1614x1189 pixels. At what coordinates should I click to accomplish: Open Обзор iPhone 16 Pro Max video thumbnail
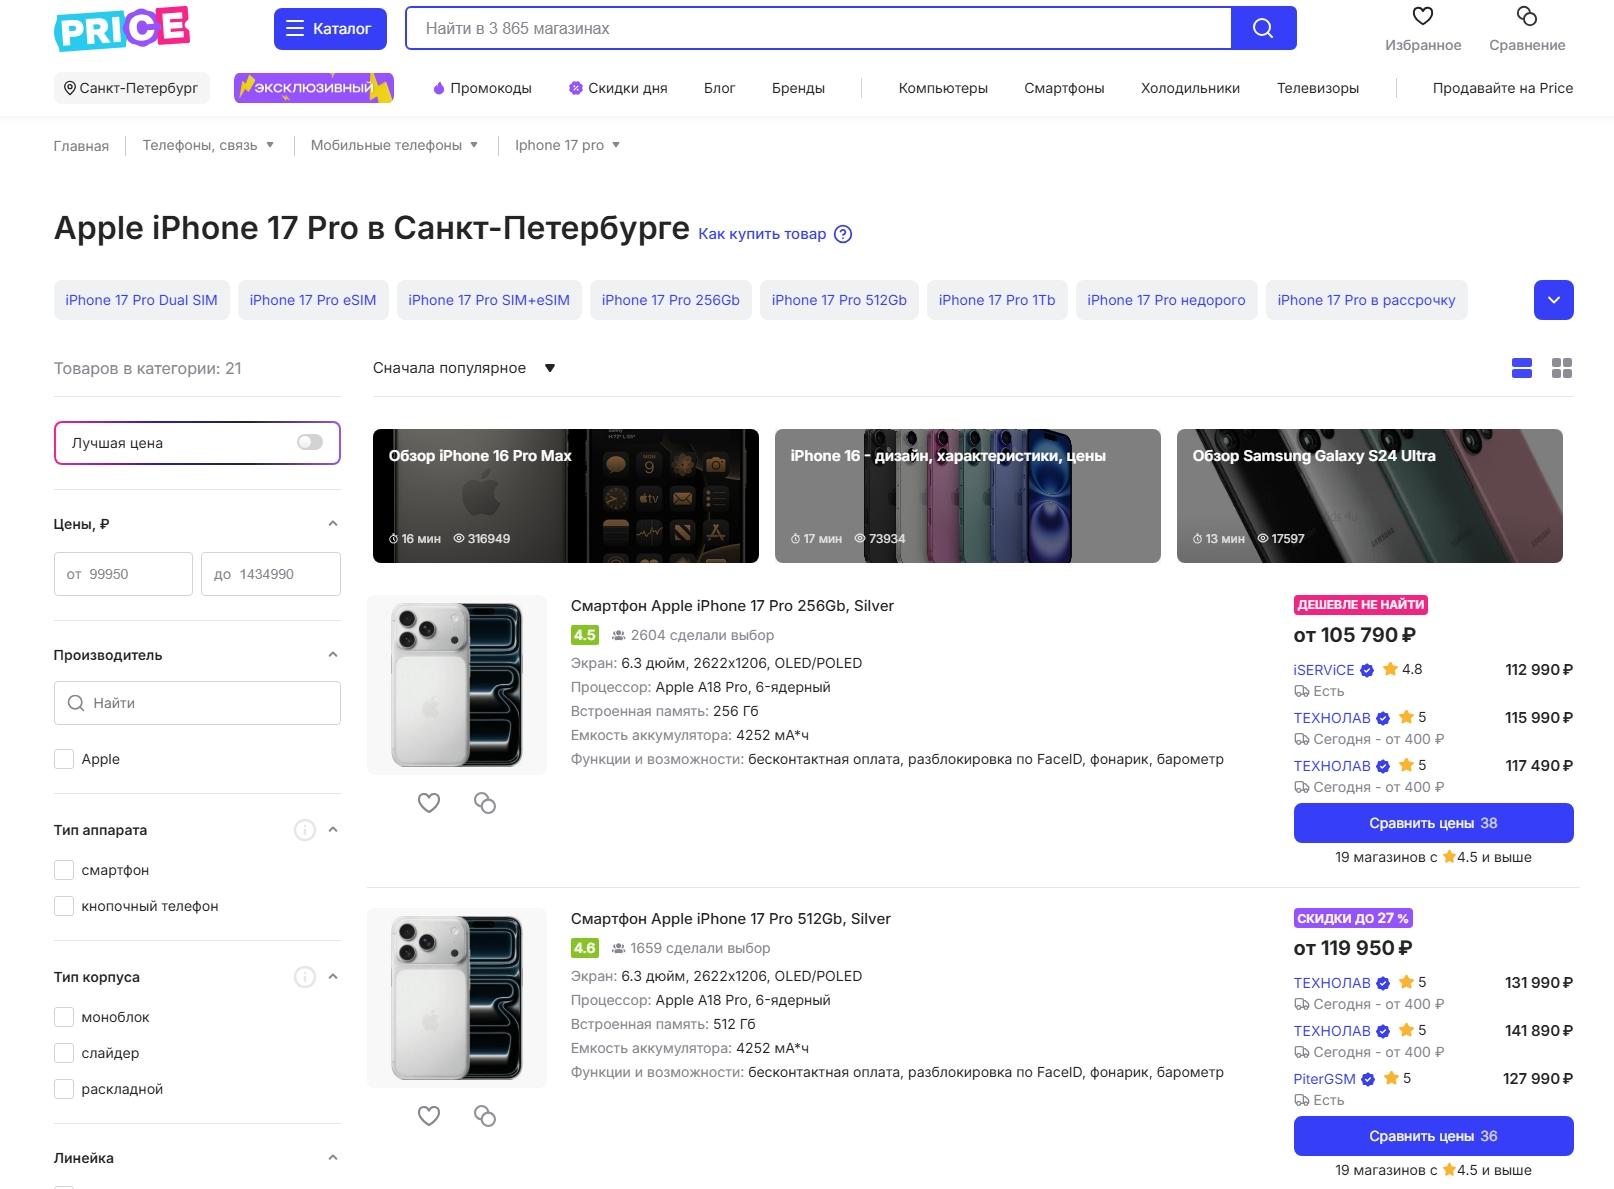pyautogui.click(x=565, y=496)
